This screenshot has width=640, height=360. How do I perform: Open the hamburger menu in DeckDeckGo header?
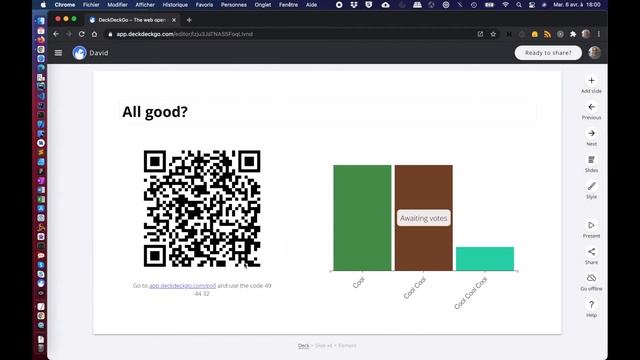pos(58,53)
